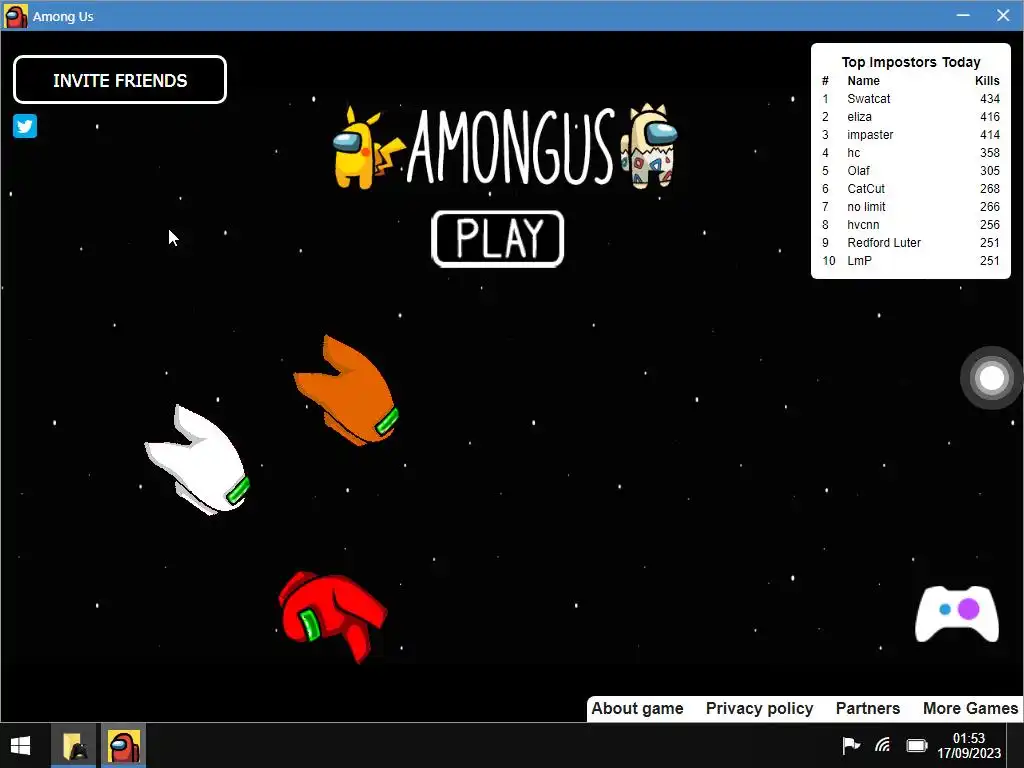Viewport: 1024px width, 768px height.
Task: Select leaderboard name Redford Luter
Action: coord(884,242)
